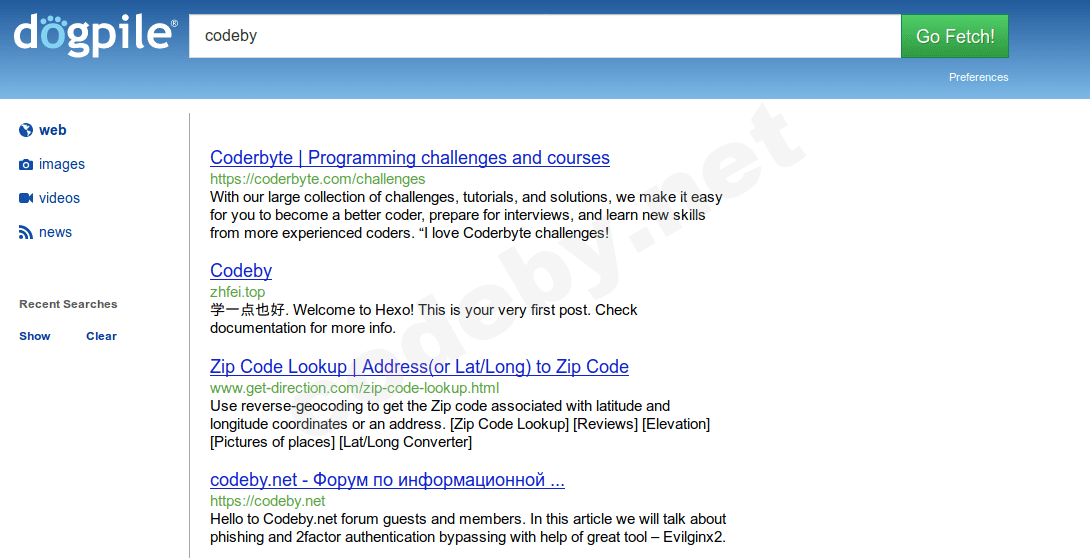Click the coderbyte.com/challenges URL
This screenshot has height=558, width=1090.
[318, 179]
